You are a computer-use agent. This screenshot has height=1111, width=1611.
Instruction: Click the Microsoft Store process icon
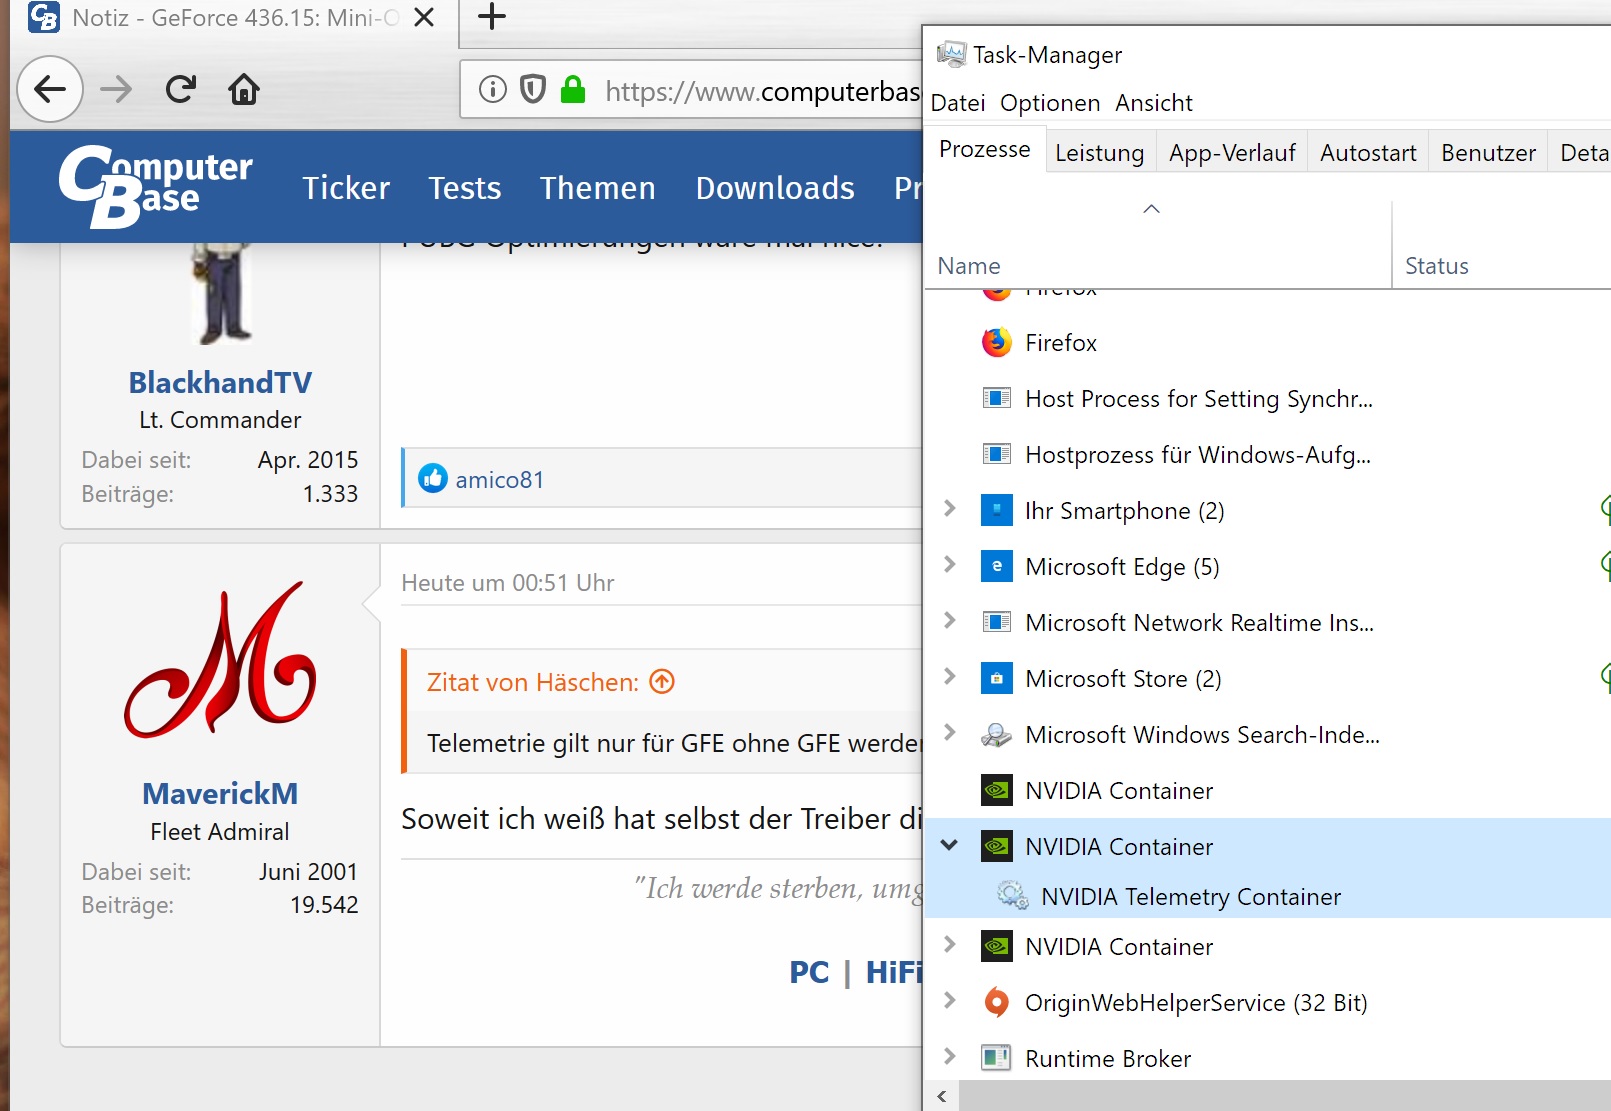997,679
